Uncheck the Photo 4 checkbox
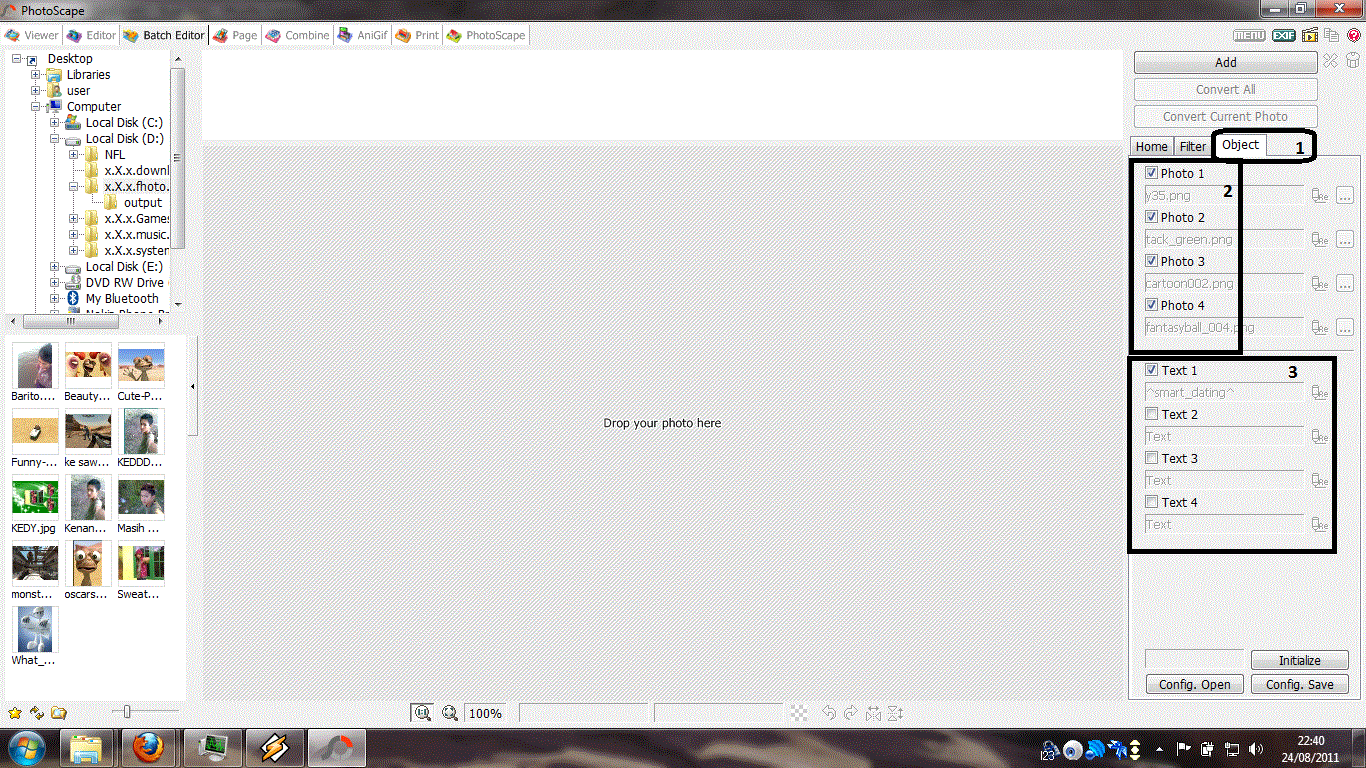 click(x=1151, y=305)
